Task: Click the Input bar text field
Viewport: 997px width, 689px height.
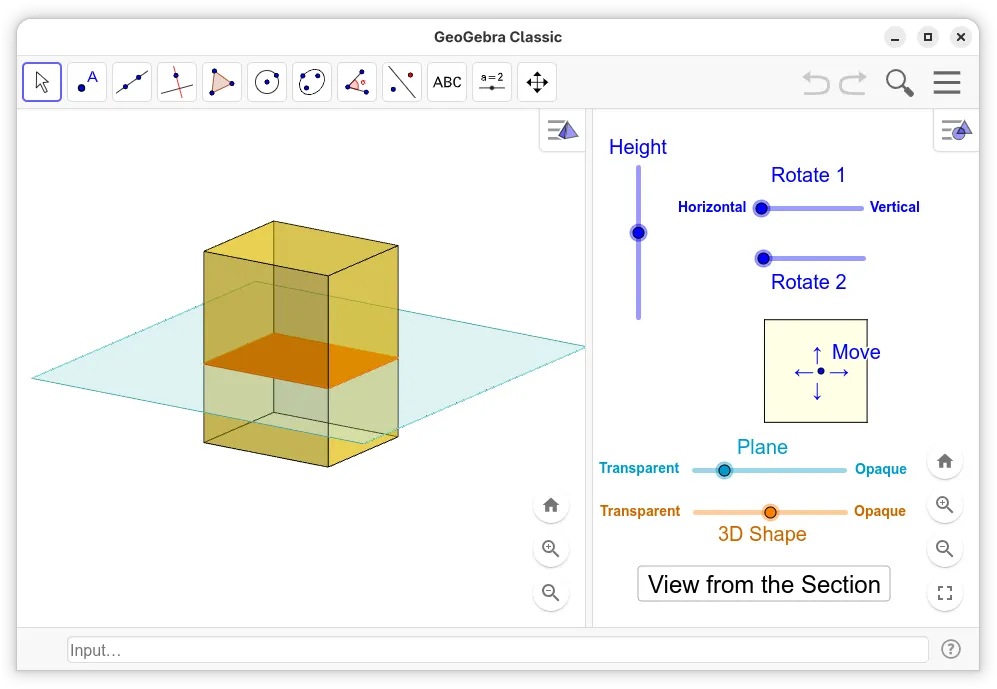Action: point(497,650)
